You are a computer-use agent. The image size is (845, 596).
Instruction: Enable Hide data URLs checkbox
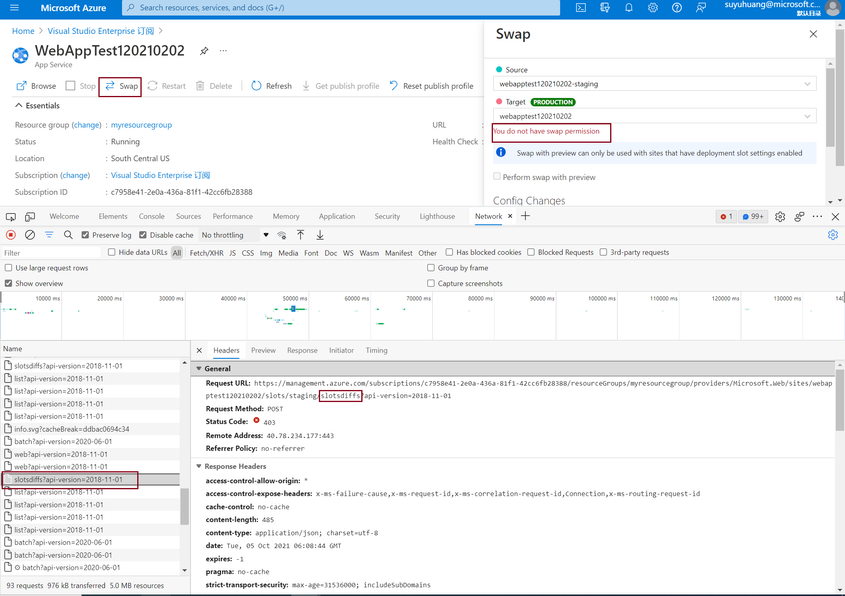tap(112, 252)
